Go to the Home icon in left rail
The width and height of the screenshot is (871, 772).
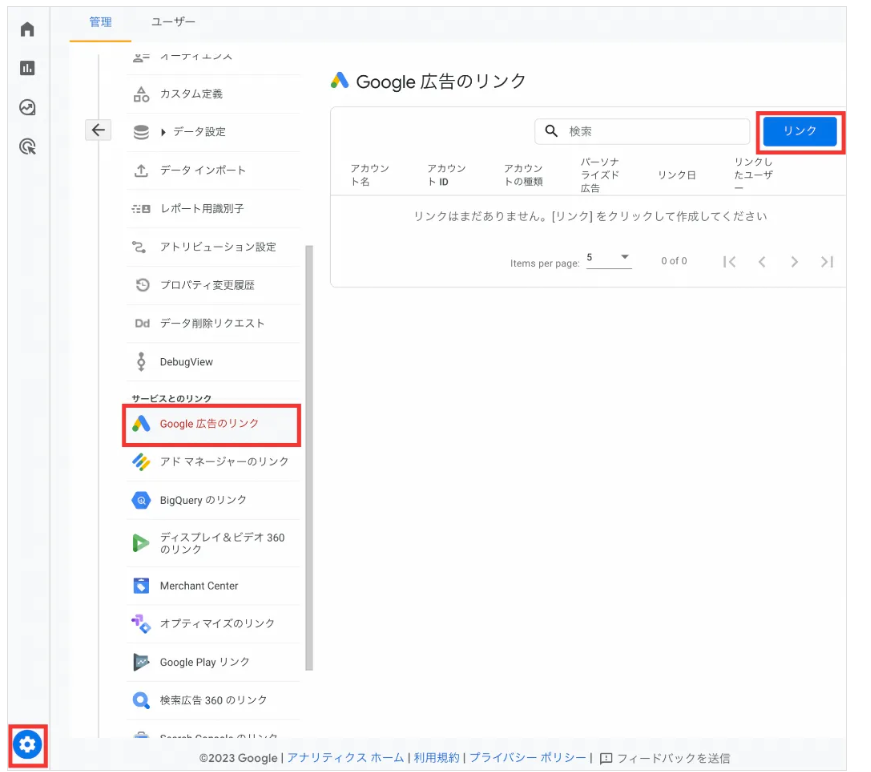pyautogui.click(x=27, y=29)
